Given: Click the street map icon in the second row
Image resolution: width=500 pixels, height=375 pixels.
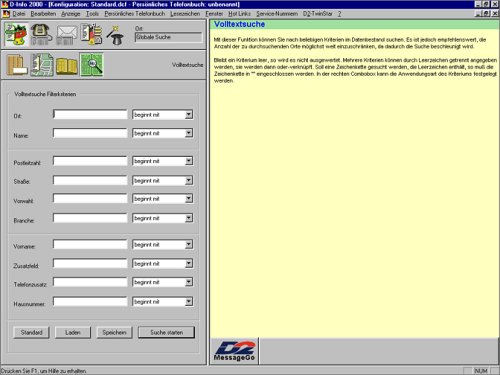Looking at the screenshot, I should [42, 65].
